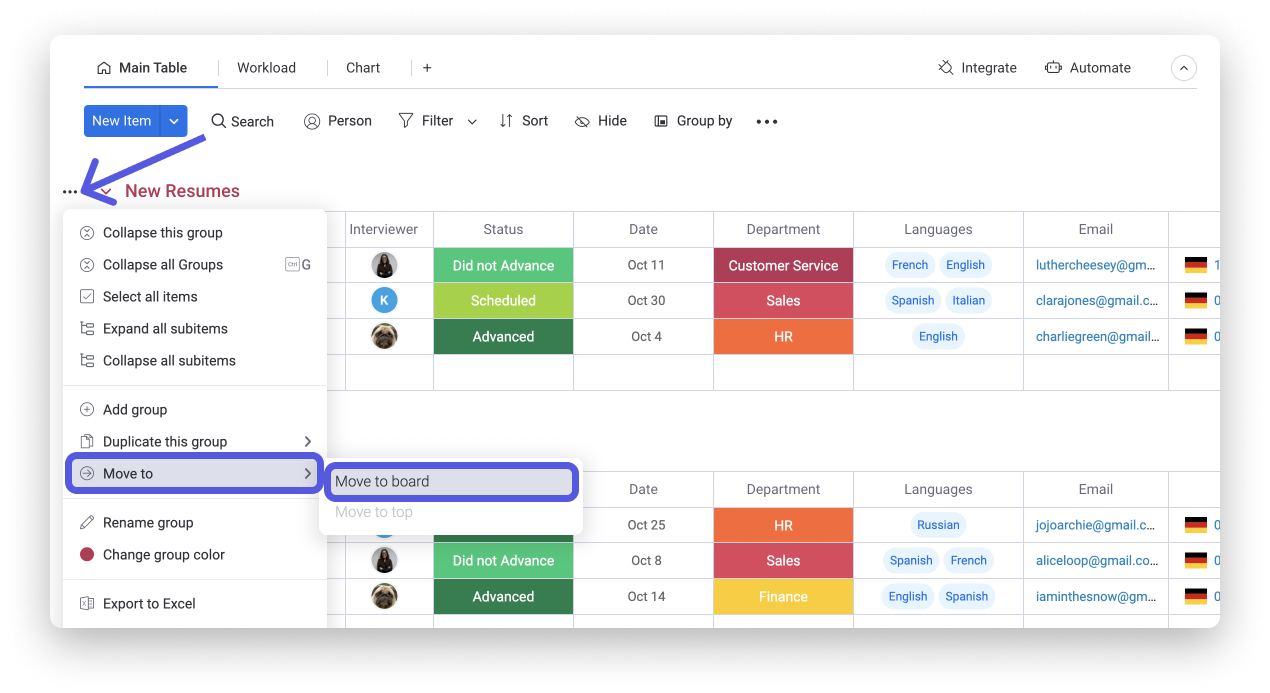
Task: Click the Customer Service department cell
Action: 783,265
